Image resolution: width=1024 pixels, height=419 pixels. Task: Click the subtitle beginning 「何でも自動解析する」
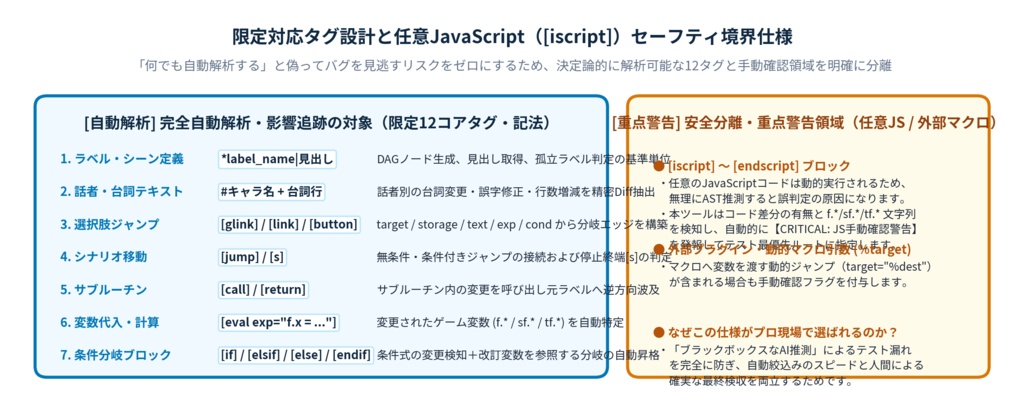tap(512, 66)
